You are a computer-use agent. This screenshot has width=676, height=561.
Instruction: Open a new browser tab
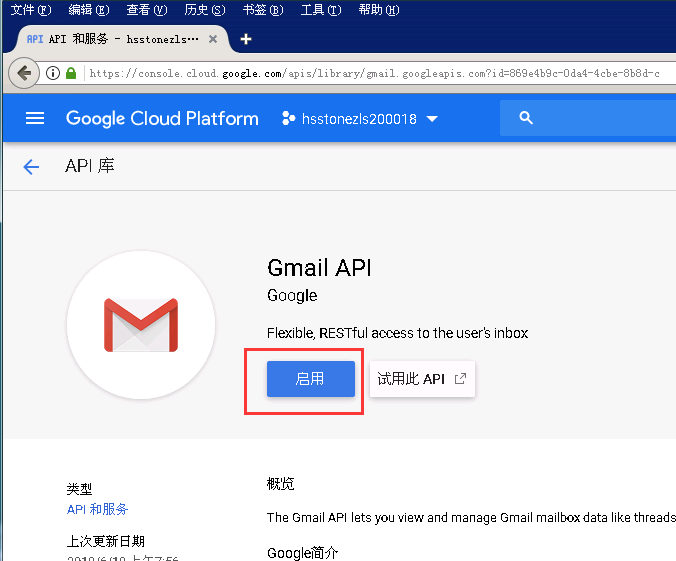click(x=246, y=39)
